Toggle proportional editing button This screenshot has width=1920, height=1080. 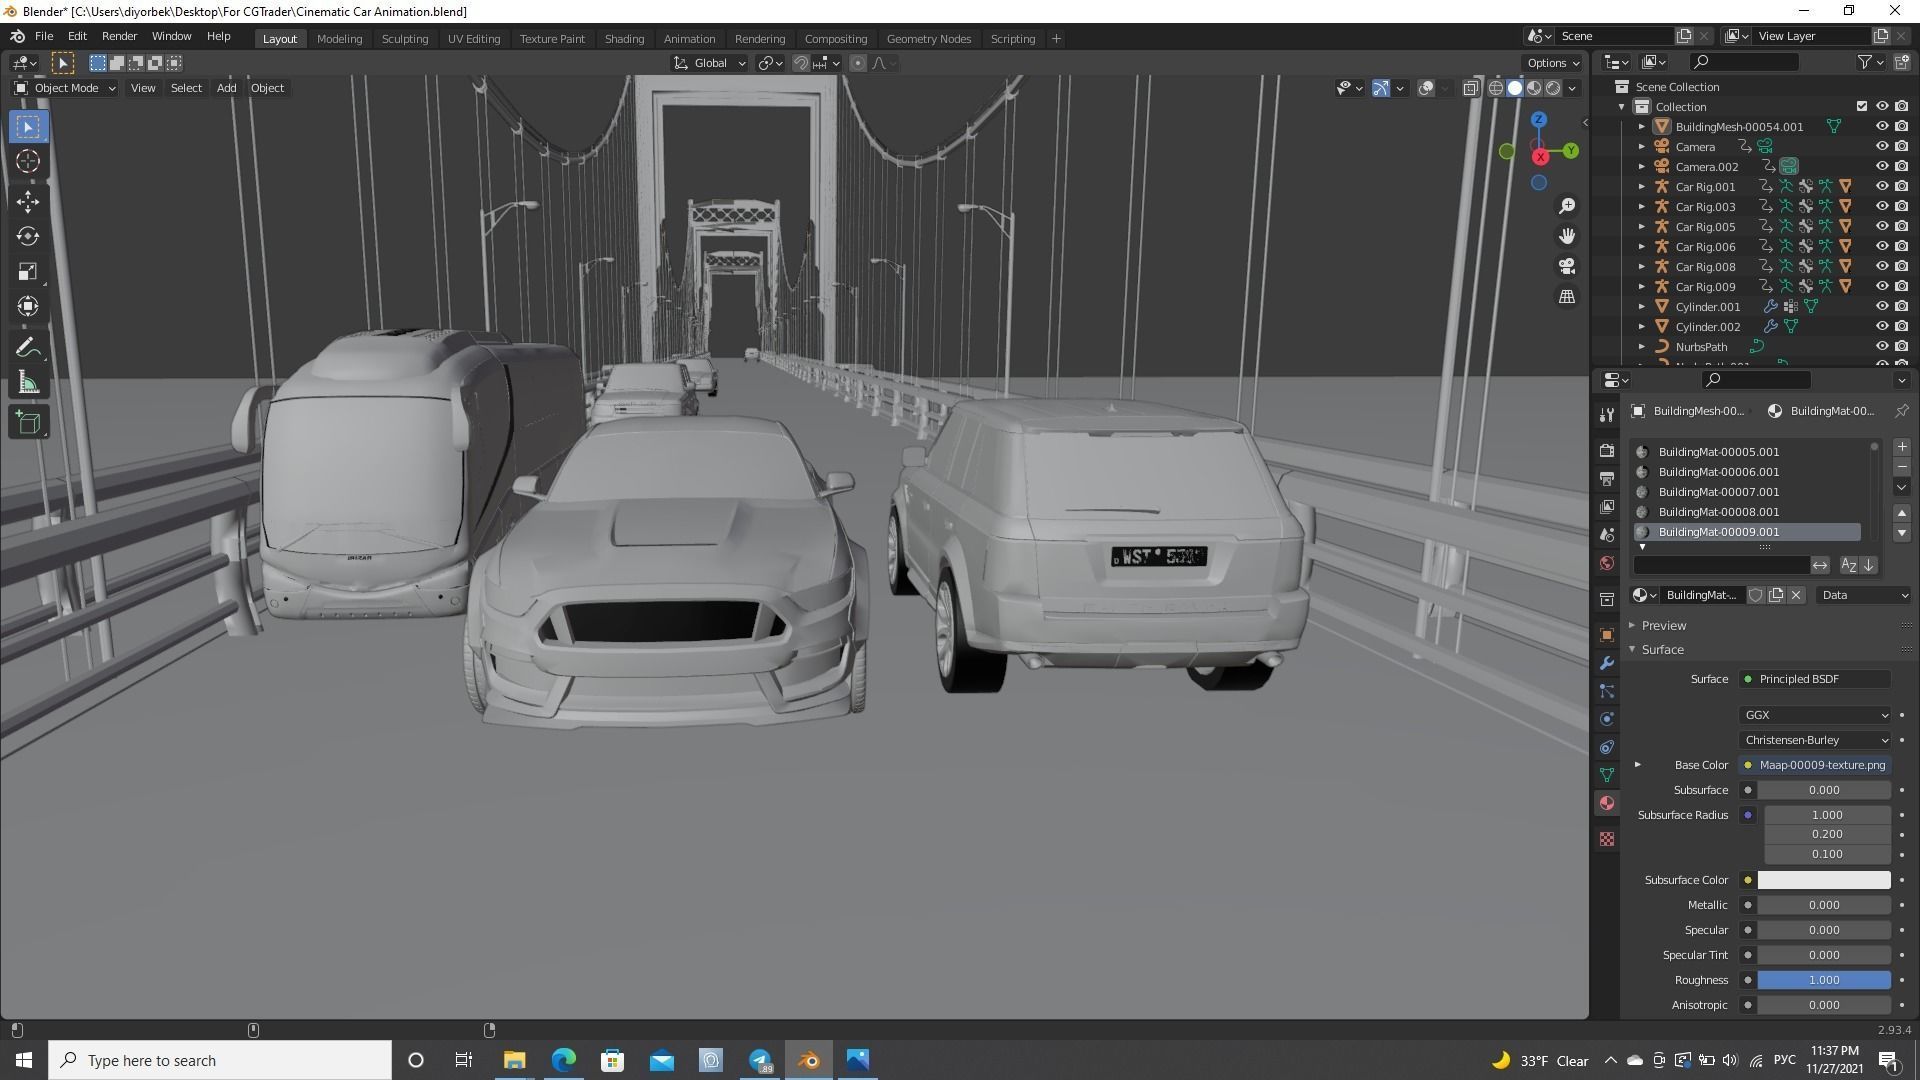858,63
